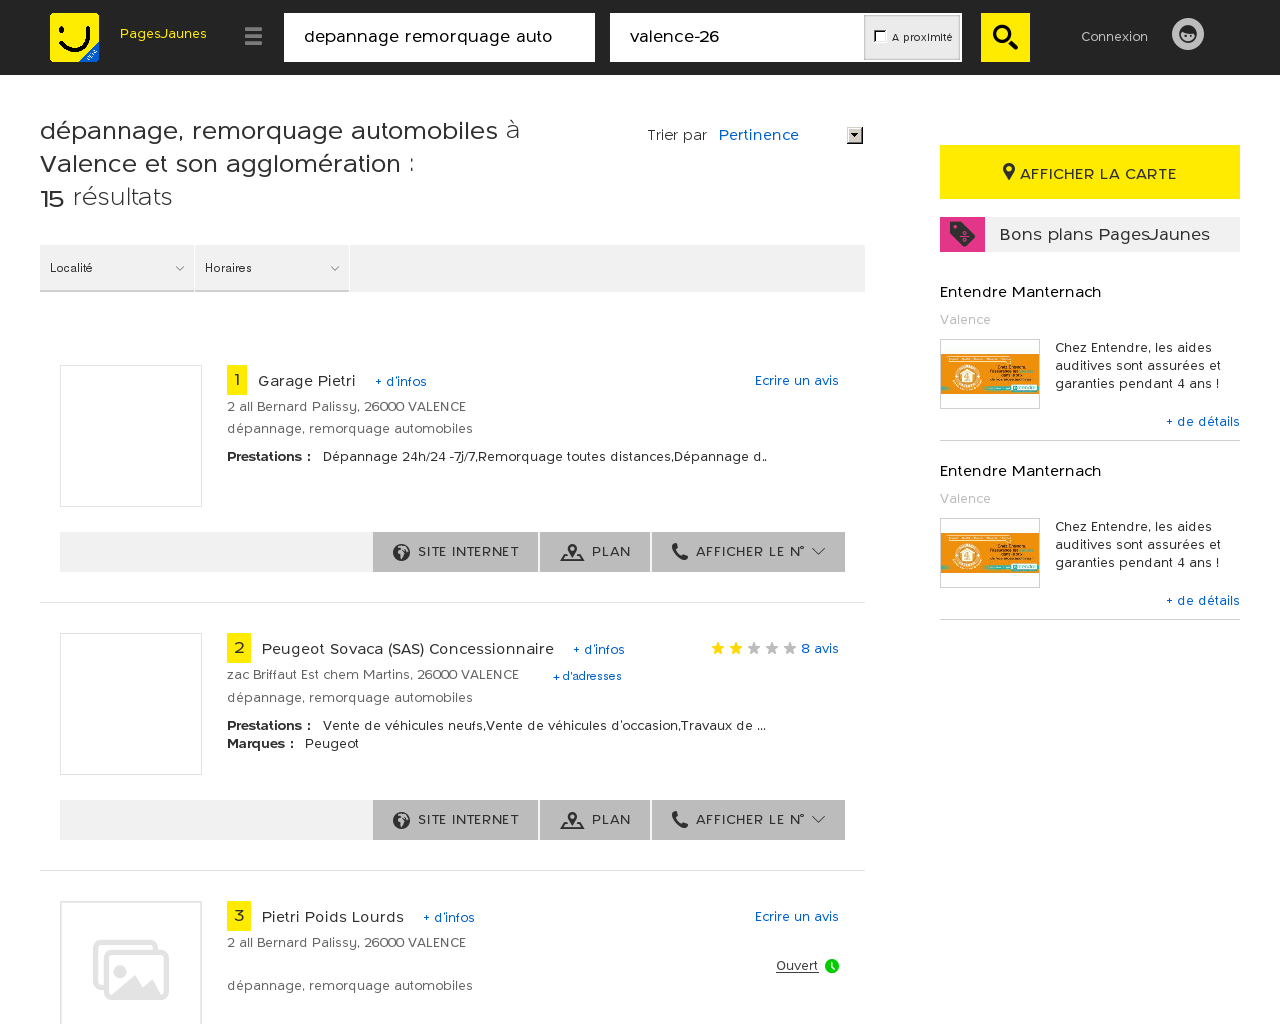Open + d'infos for Garage Pietri
This screenshot has width=1280, height=1024.
pyautogui.click(x=401, y=381)
